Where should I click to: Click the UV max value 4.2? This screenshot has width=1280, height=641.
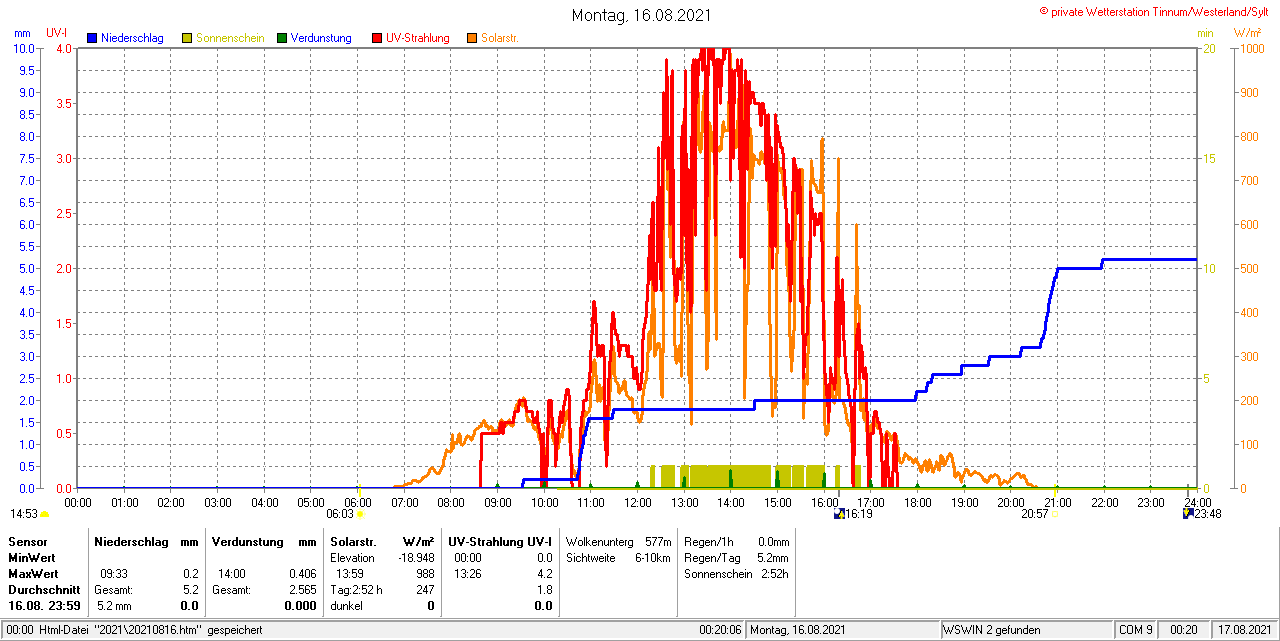tap(544, 574)
